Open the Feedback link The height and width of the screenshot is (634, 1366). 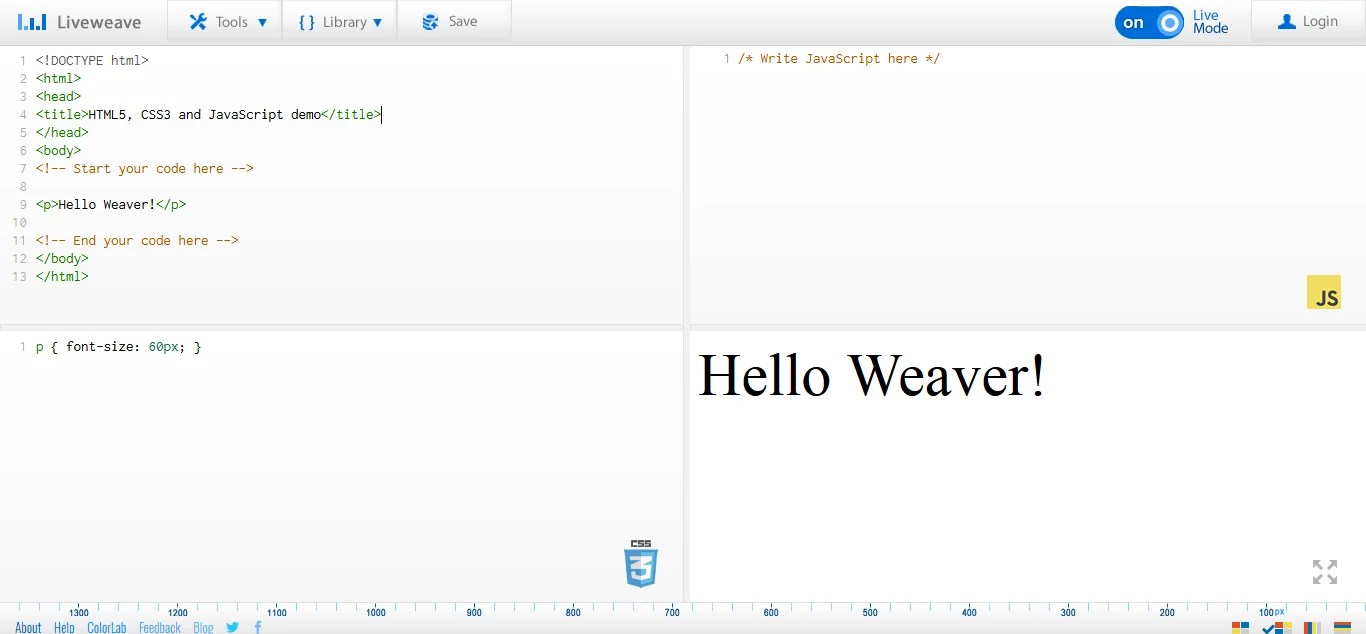pos(159,627)
